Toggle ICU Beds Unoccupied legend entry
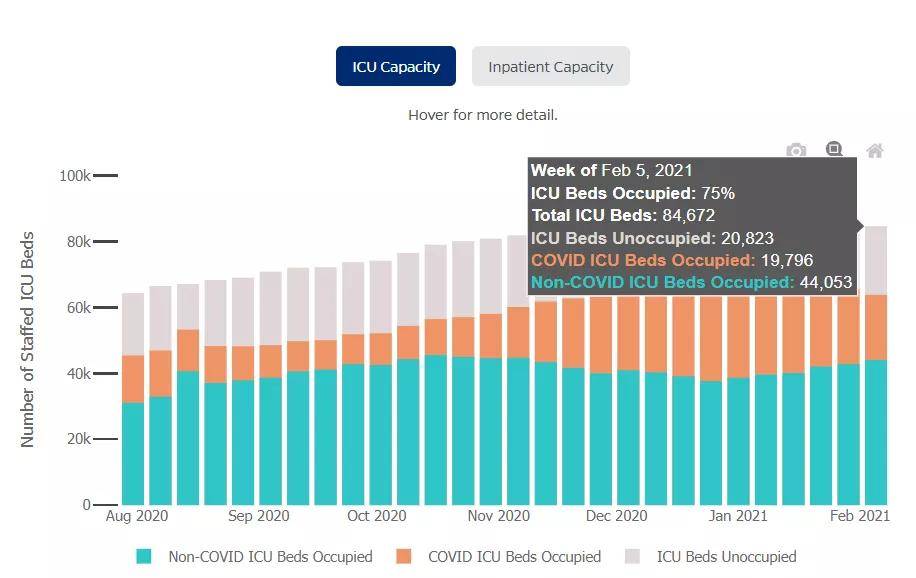Screen dimensions: 916x578 pos(726,556)
